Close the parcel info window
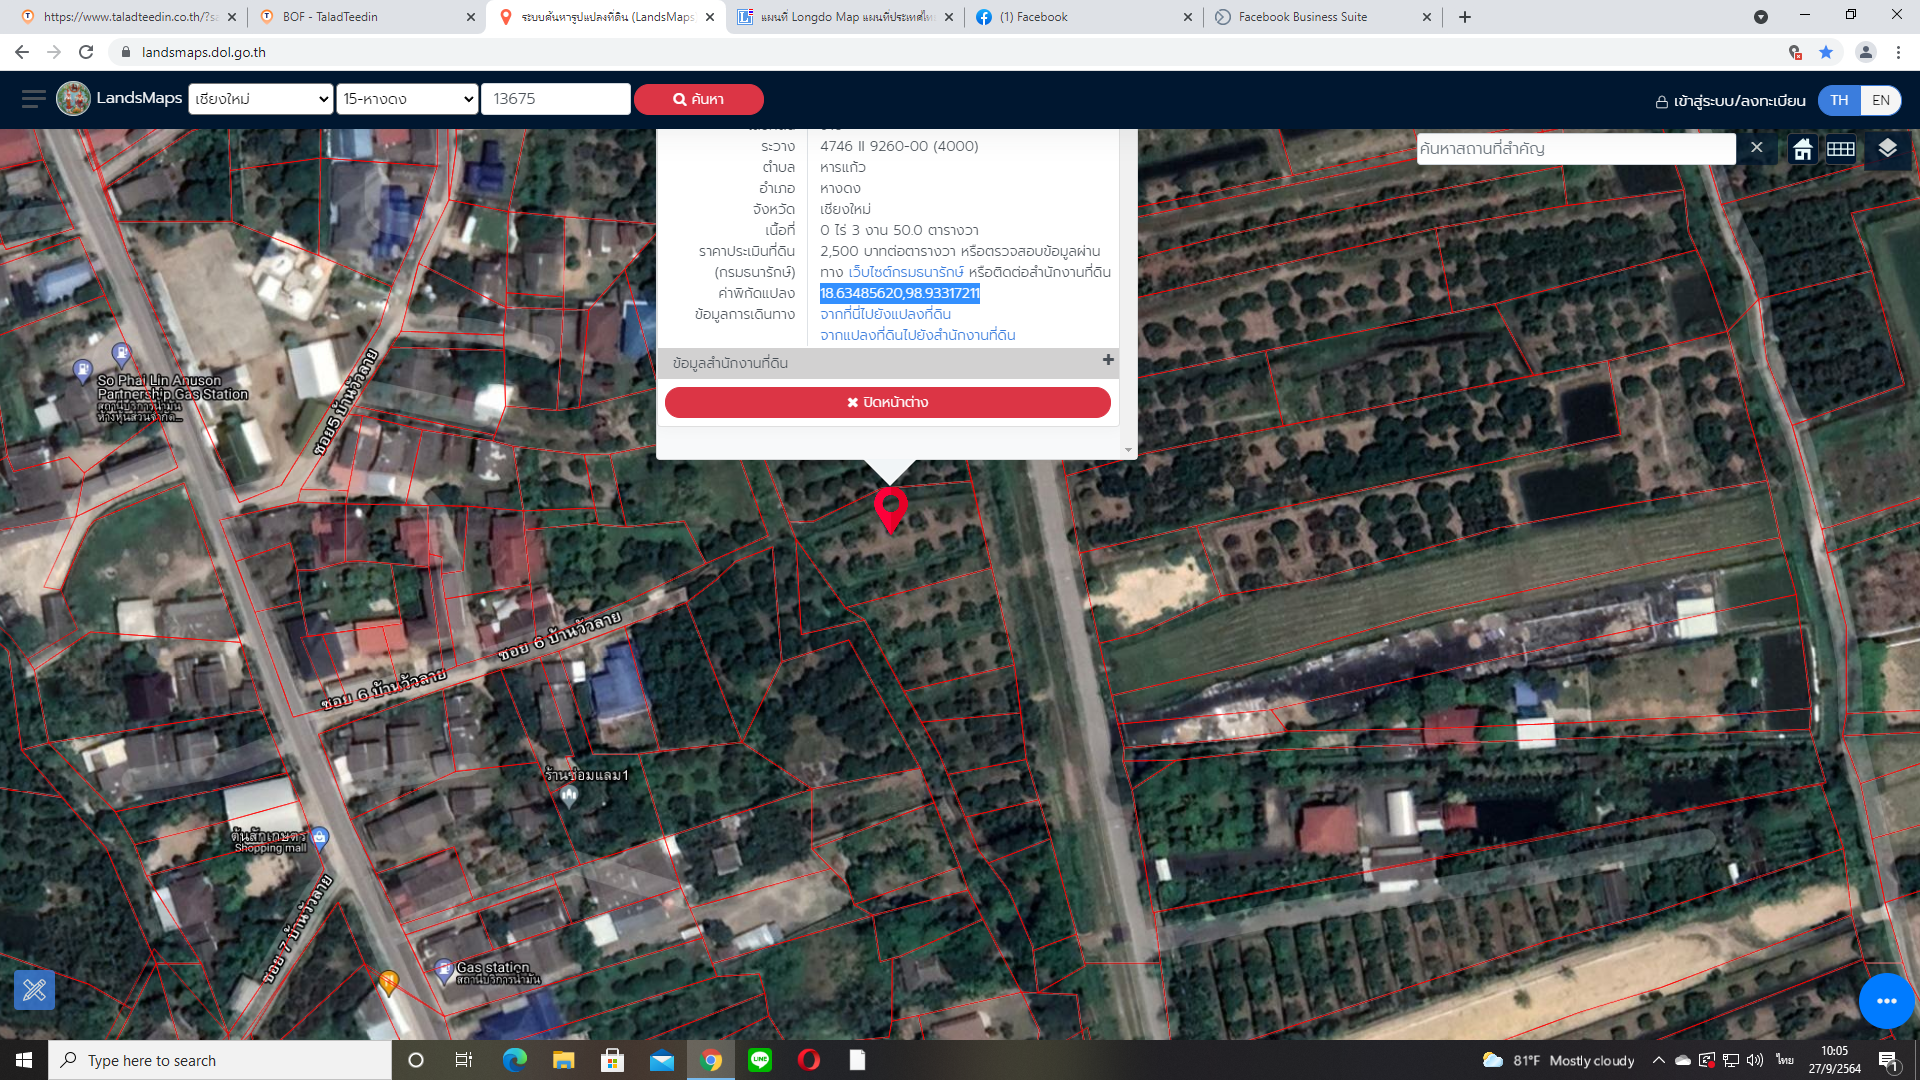1920x1080 pixels. pyautogui.click(x=888, y=402)
